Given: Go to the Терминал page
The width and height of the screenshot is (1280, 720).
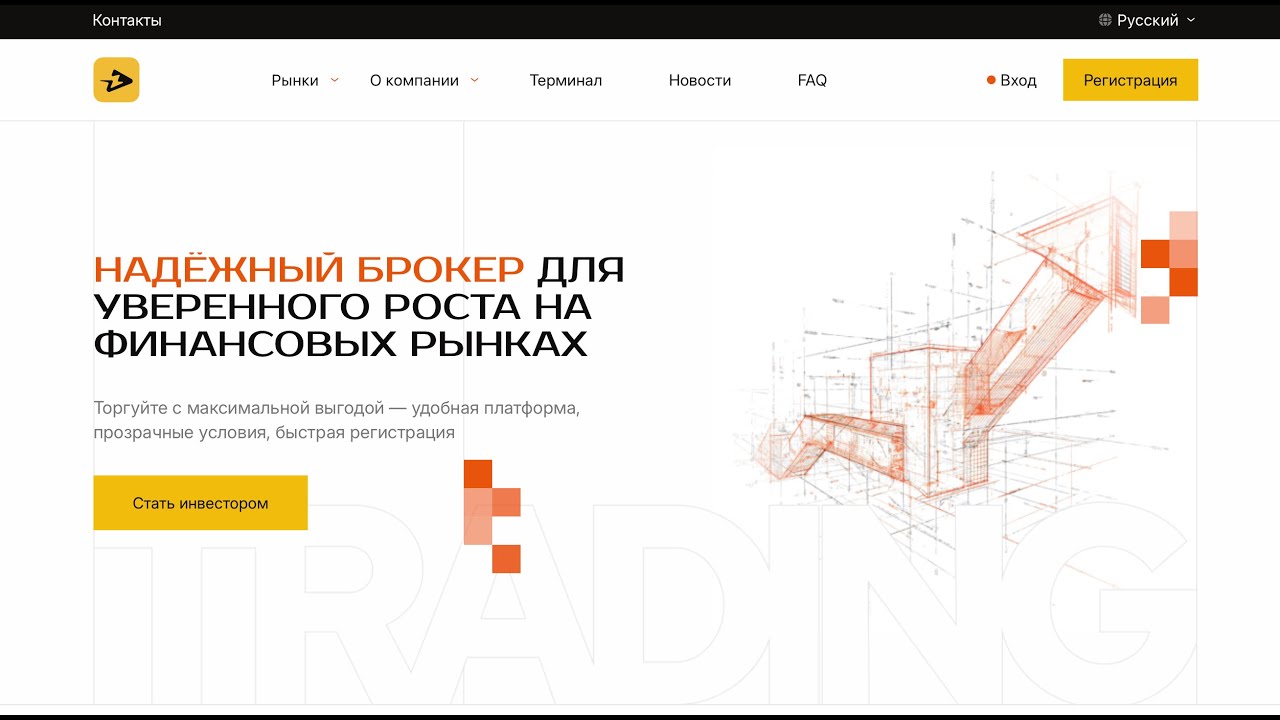Looking at the screenshot, I should point(566,81).
